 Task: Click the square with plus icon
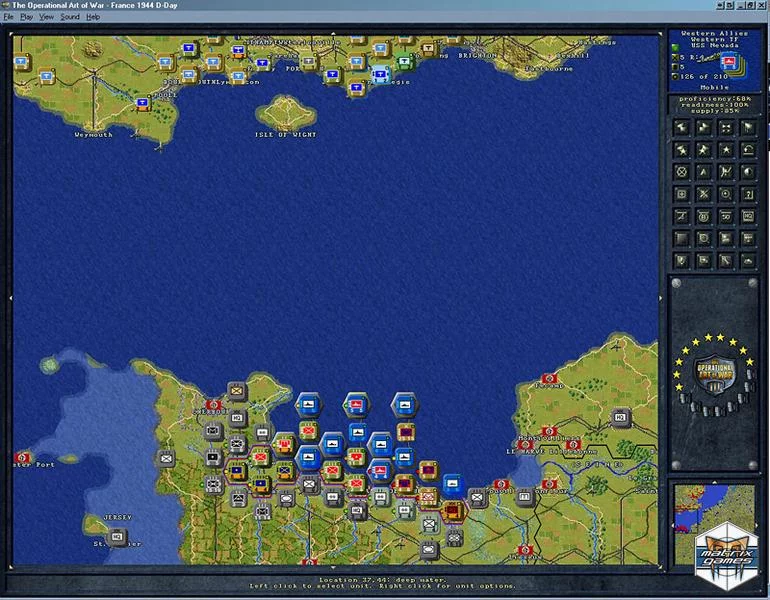point(682,194)
